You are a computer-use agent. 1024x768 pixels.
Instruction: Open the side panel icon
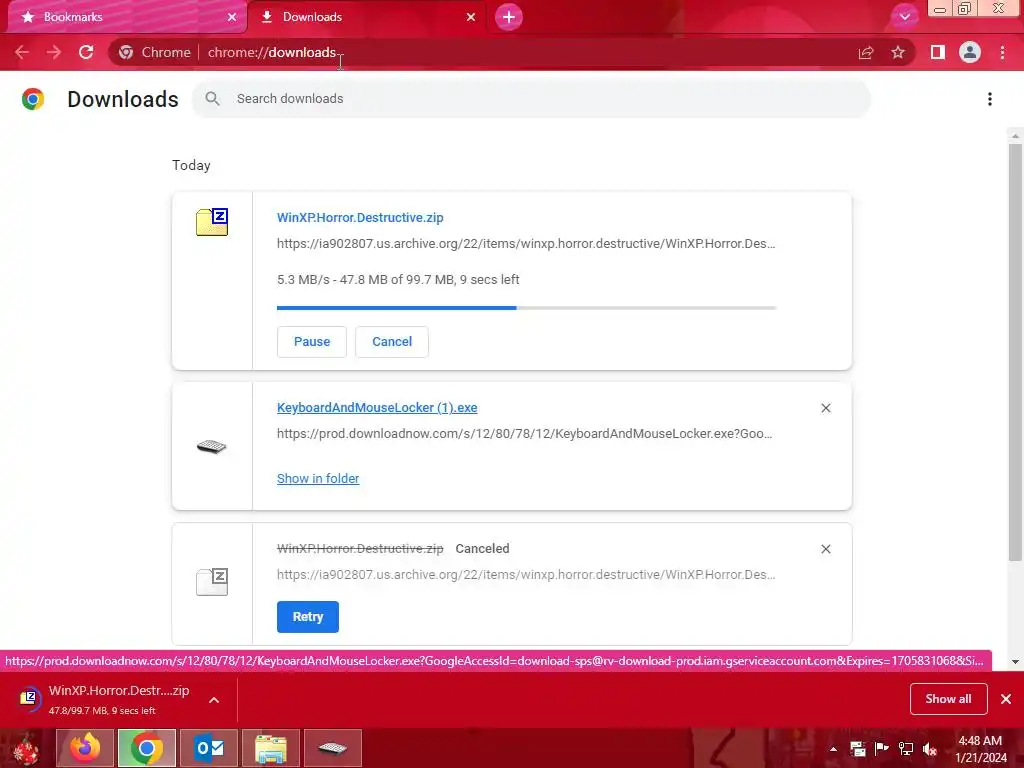click(x=938, y=52)
